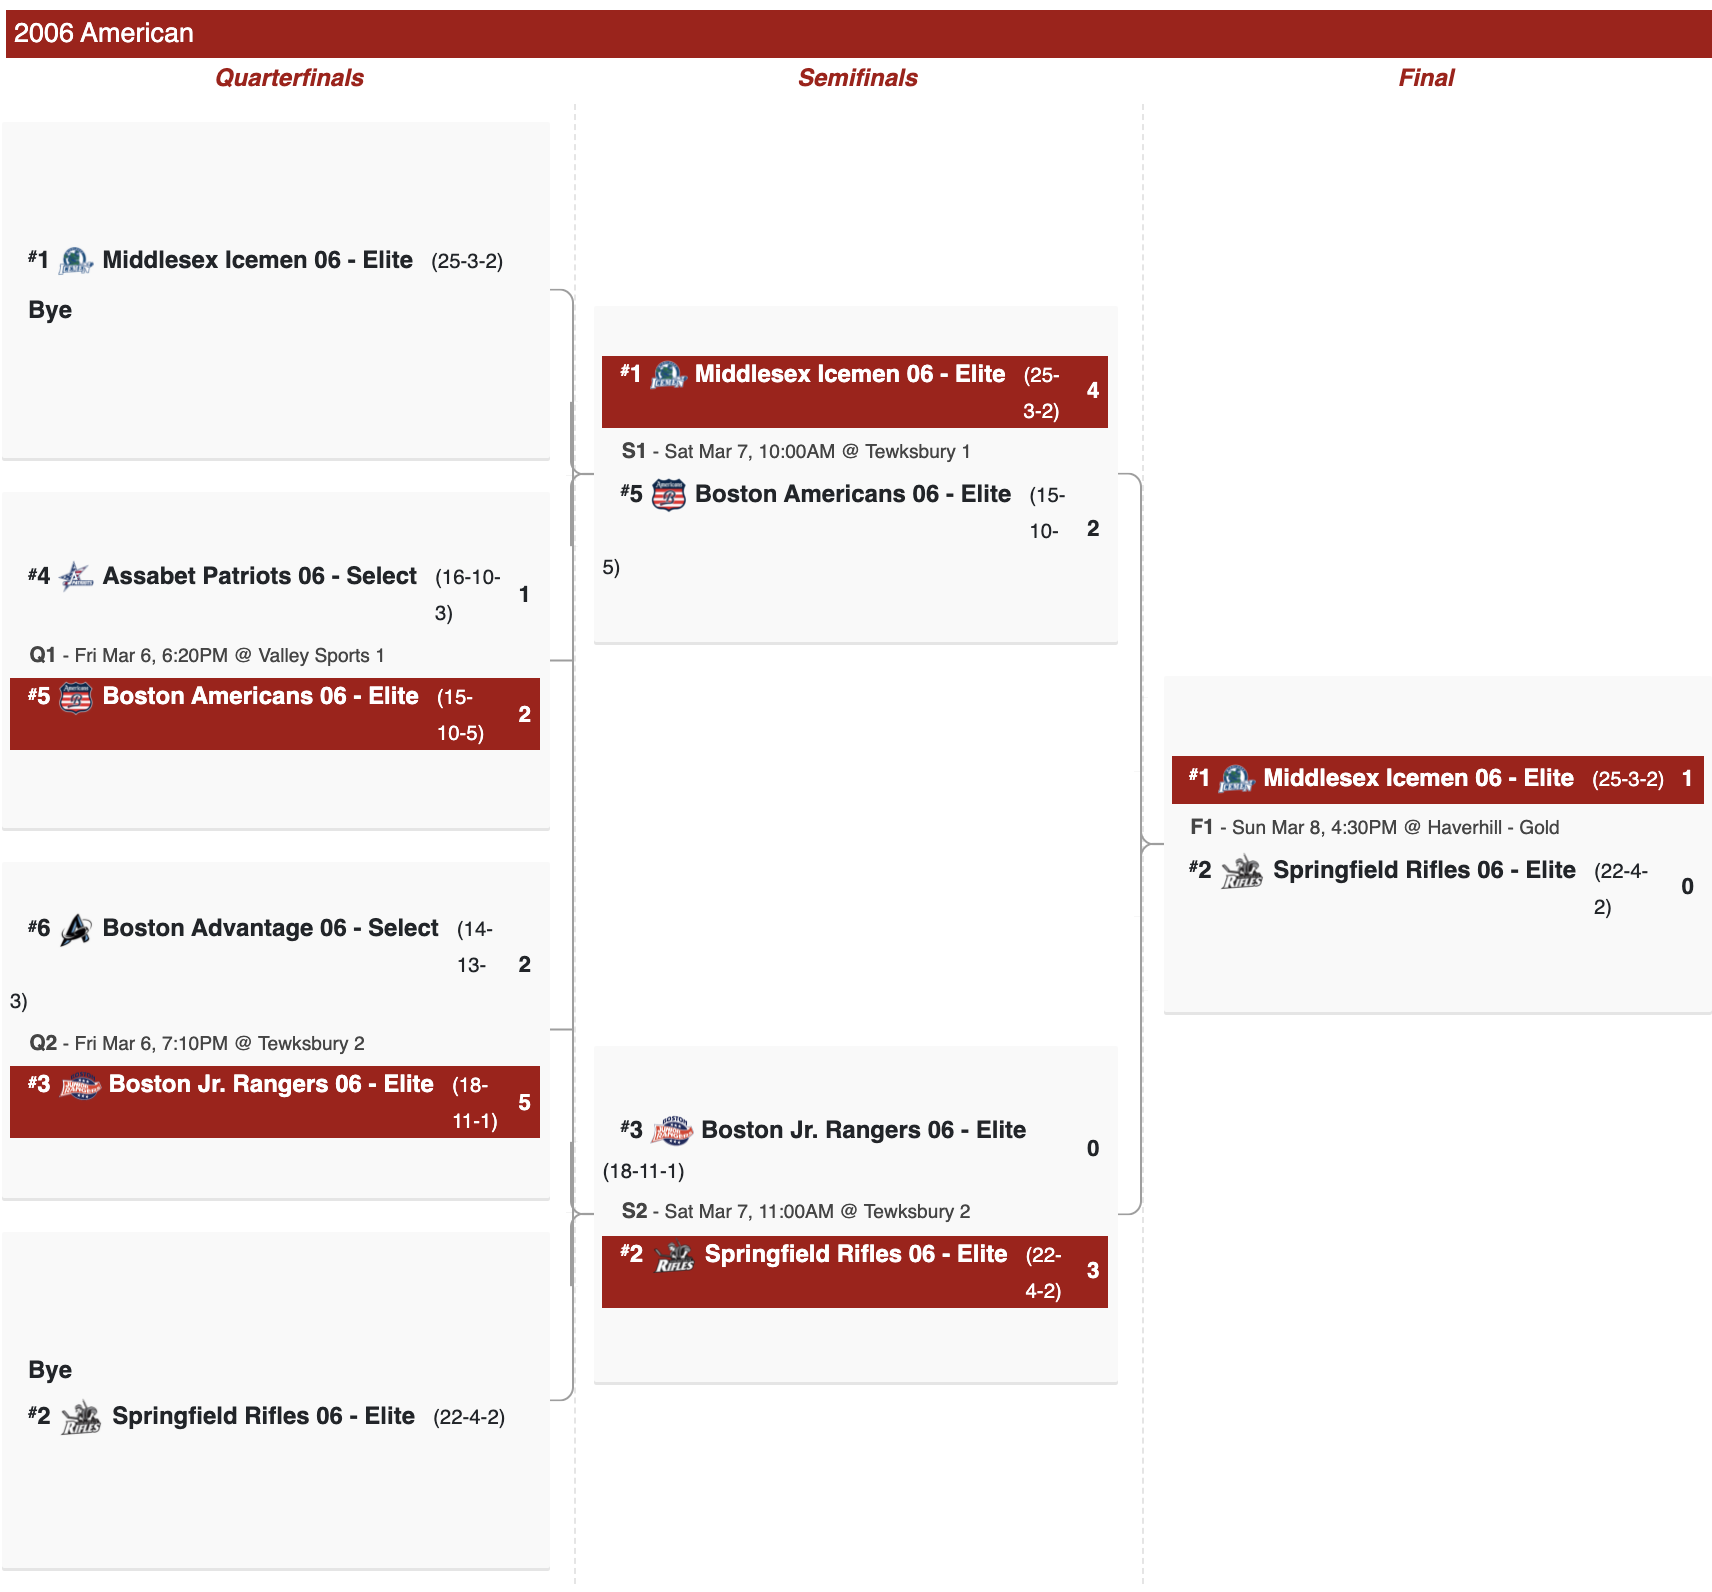Screen dimensions: 1712x1592
Task: Click Boston Jr. Rangers logo in Q2 game
Action: [x=80, y=1085]
